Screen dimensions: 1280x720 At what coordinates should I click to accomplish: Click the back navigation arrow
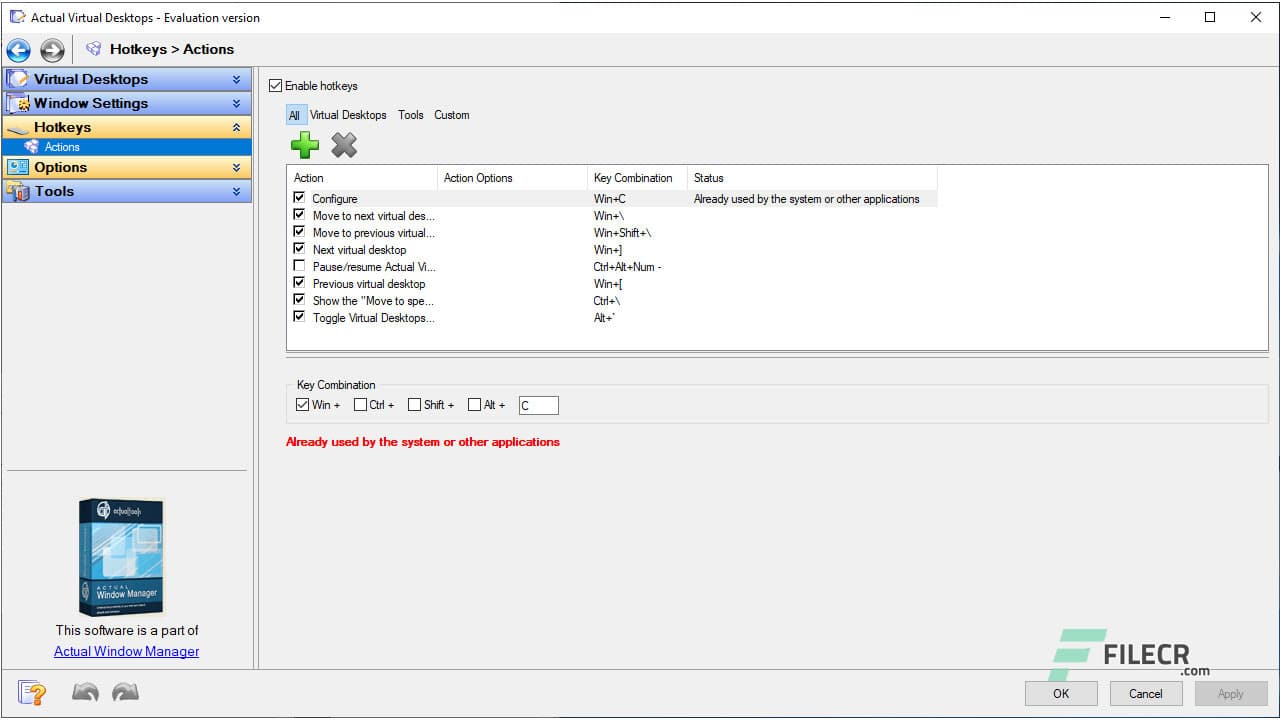click(18, 49)
